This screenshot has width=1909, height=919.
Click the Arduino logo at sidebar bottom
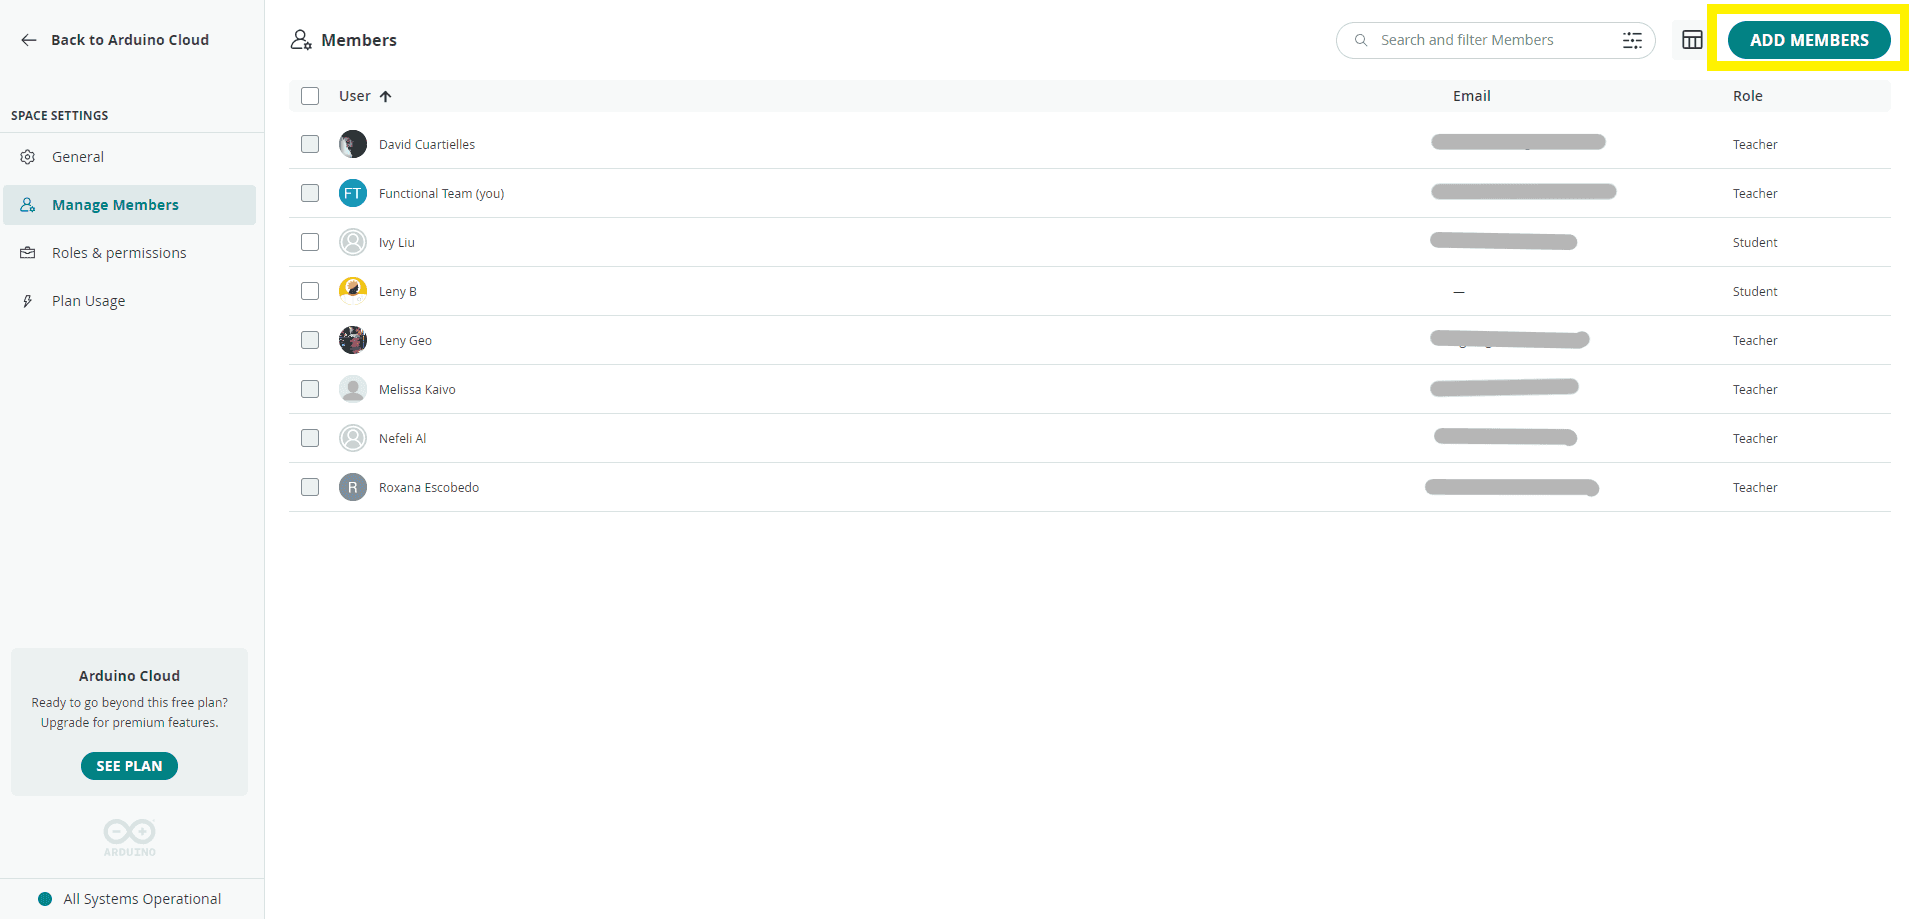pyautogui.click(x=129, y=836)
